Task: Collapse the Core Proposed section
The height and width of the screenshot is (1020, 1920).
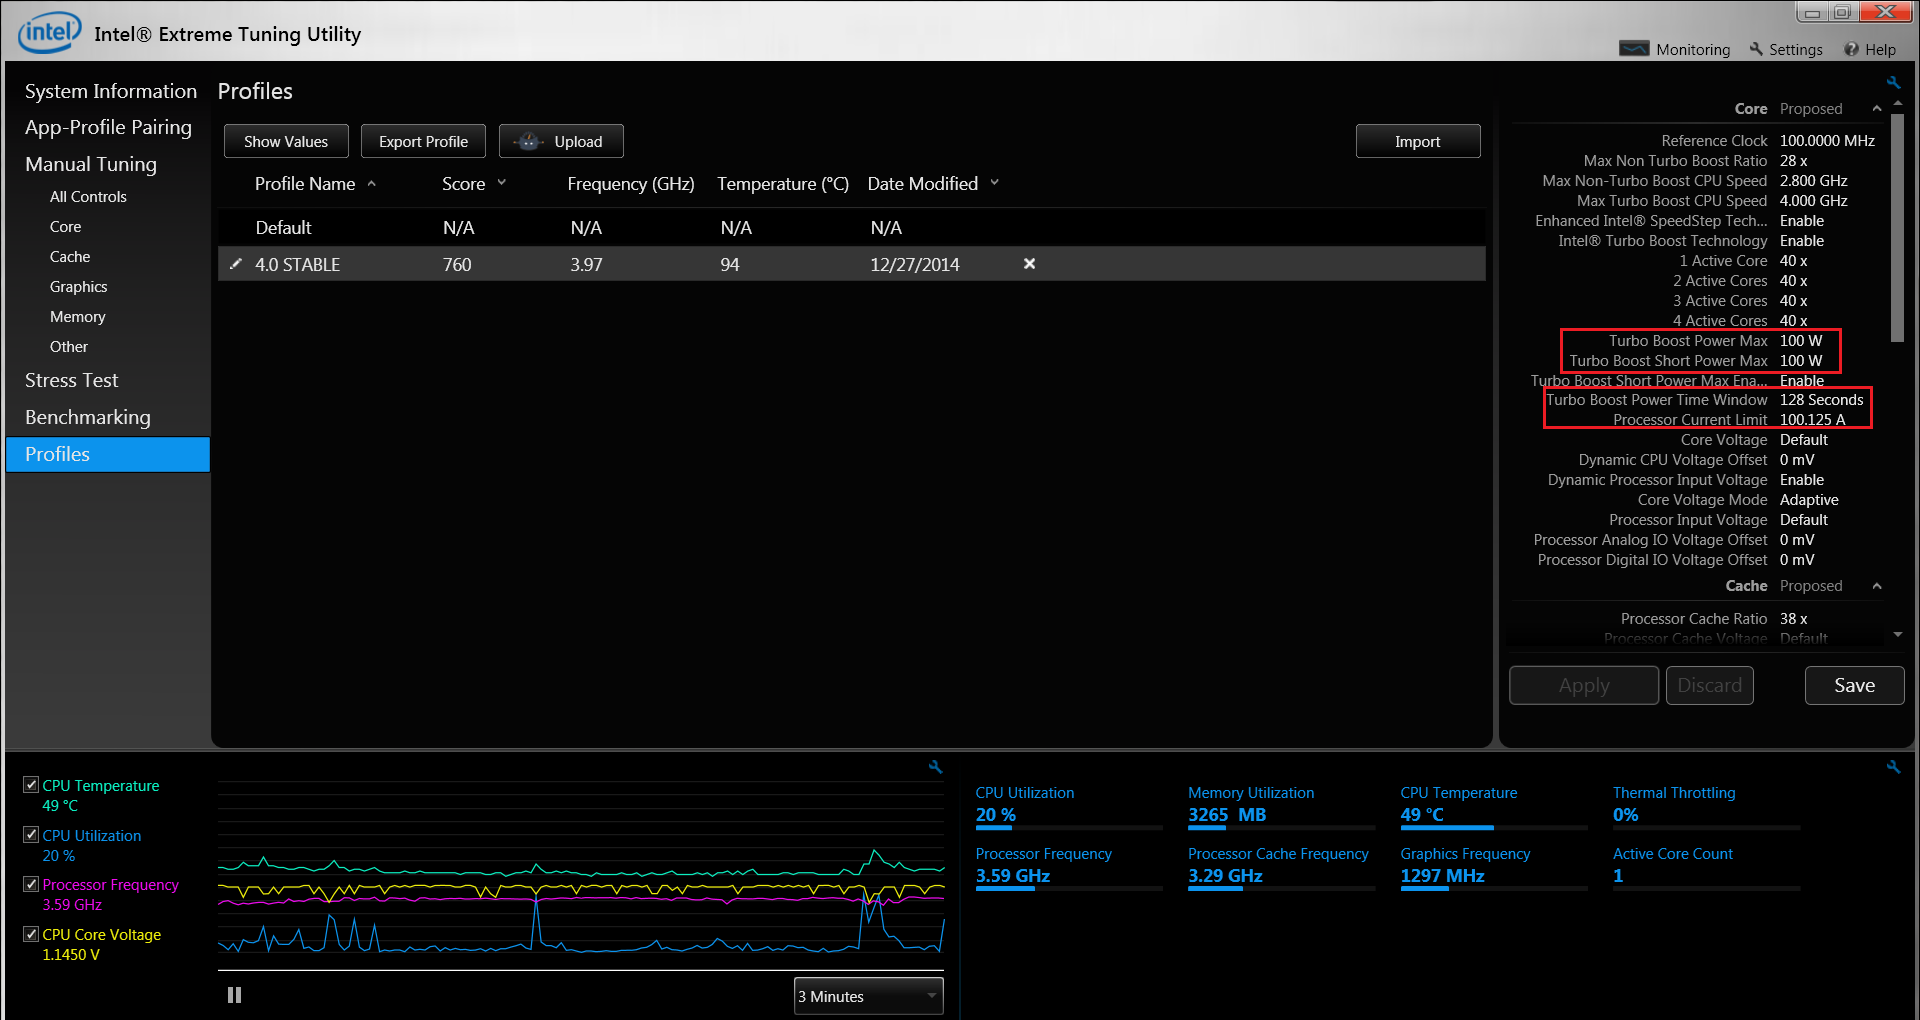Action: pyautogui.click(x=1877, y=109)
